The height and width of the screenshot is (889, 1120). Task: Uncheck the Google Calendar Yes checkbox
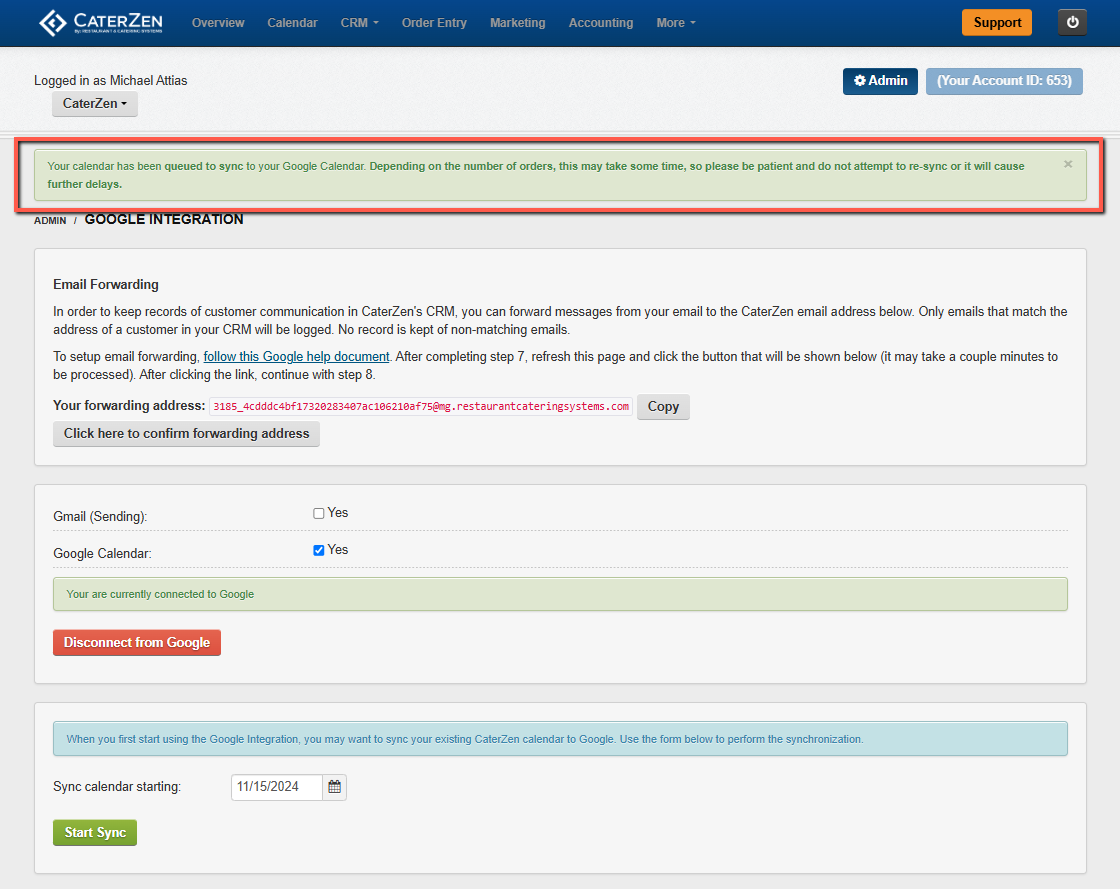[x=319, y=551]
